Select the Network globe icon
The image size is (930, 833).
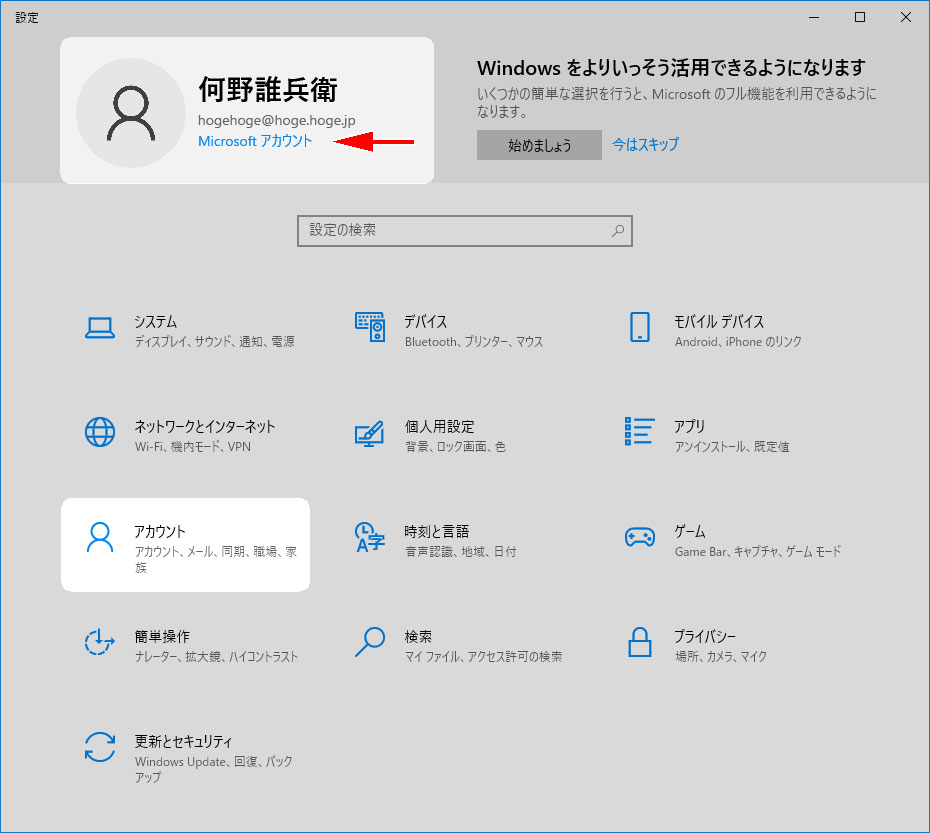point(100,432)
